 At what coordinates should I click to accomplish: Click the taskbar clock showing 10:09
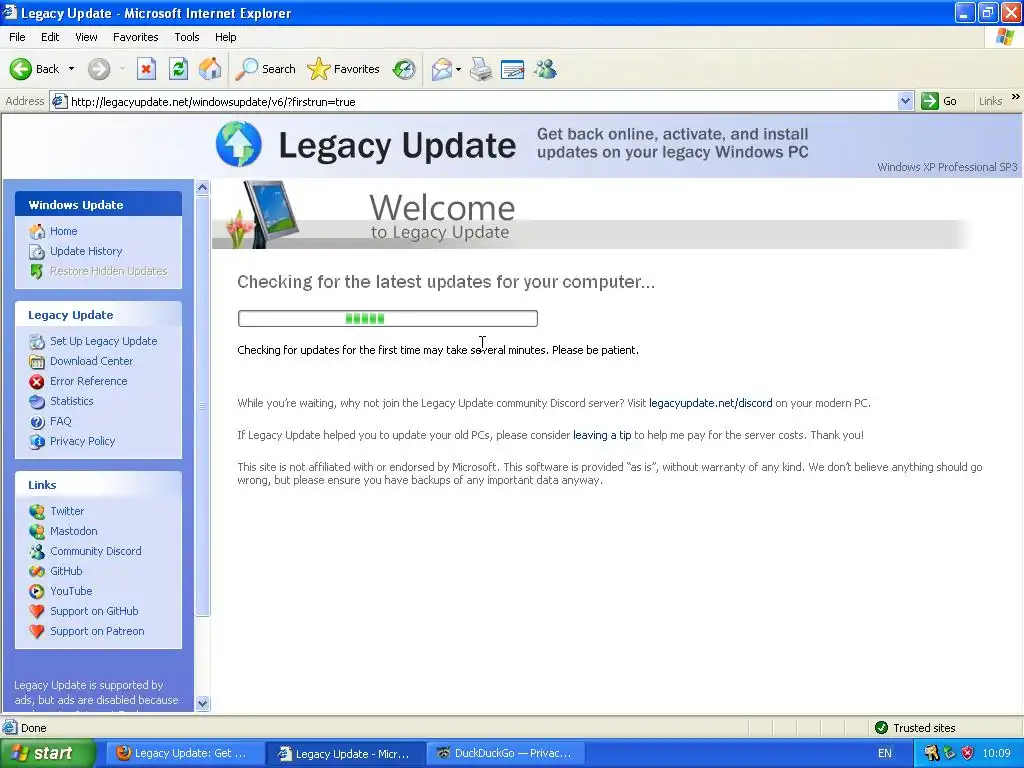coord(996,753)
